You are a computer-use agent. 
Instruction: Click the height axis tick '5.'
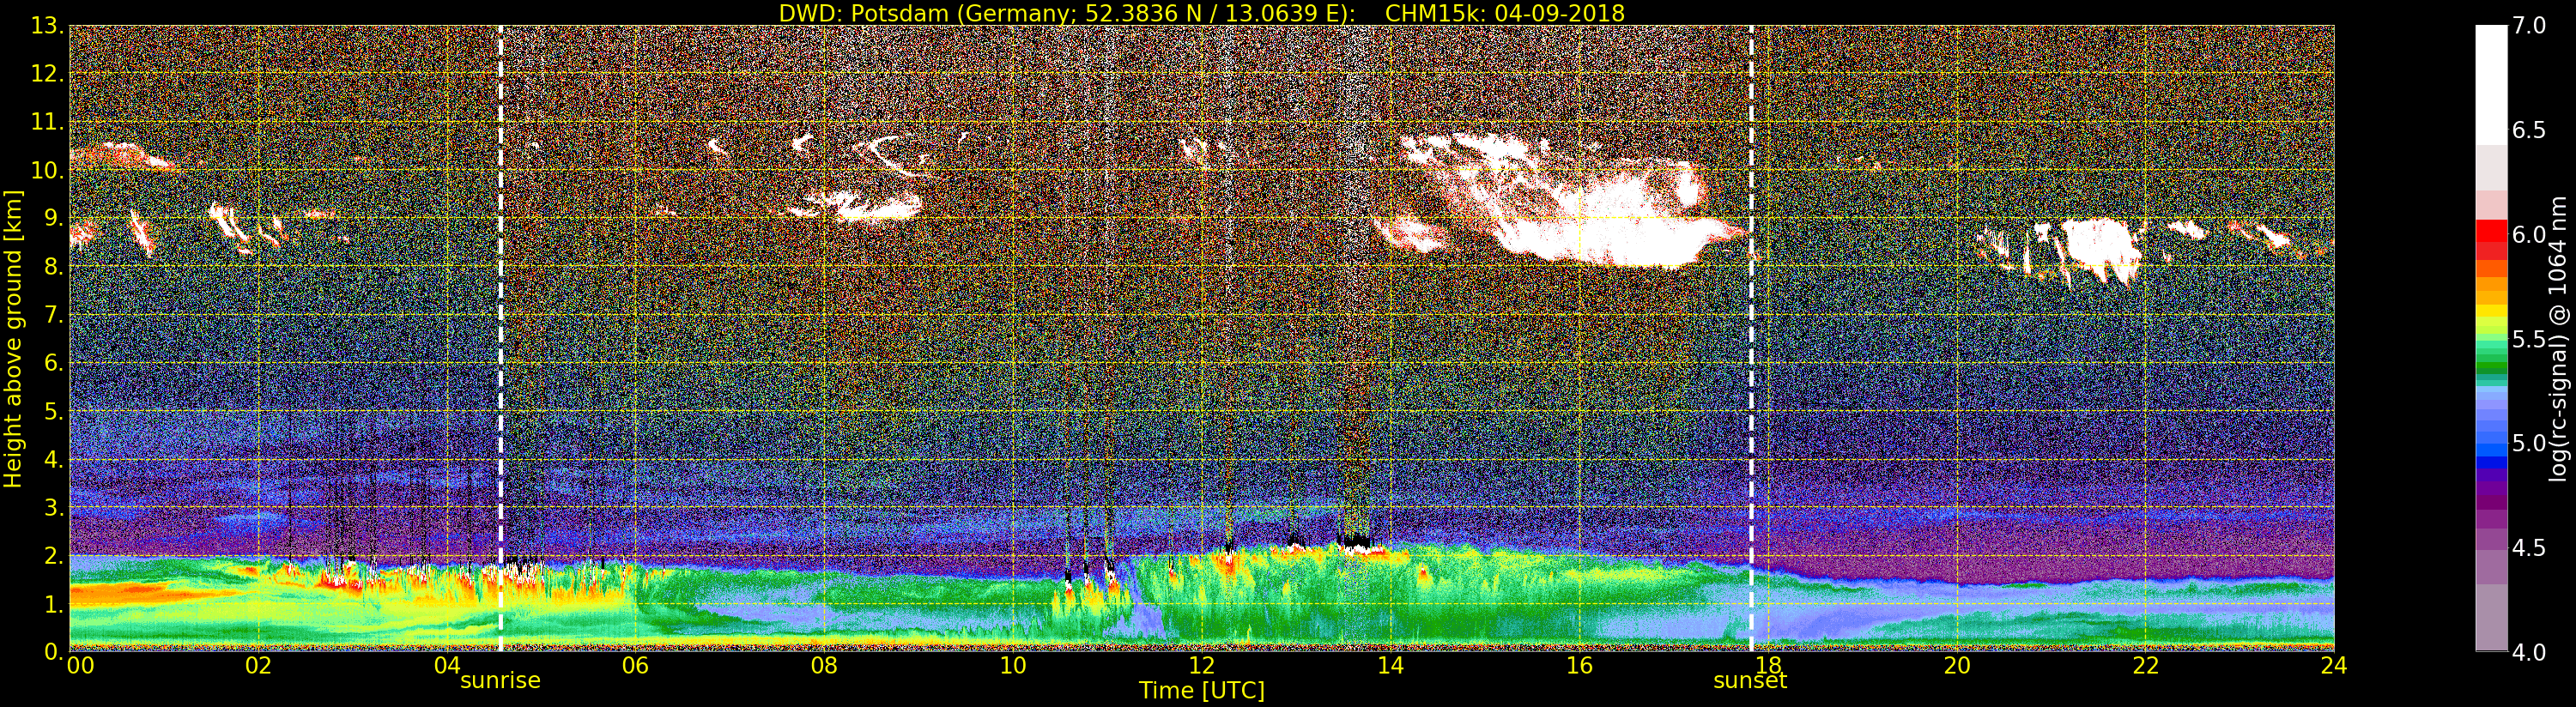[53, 411]
